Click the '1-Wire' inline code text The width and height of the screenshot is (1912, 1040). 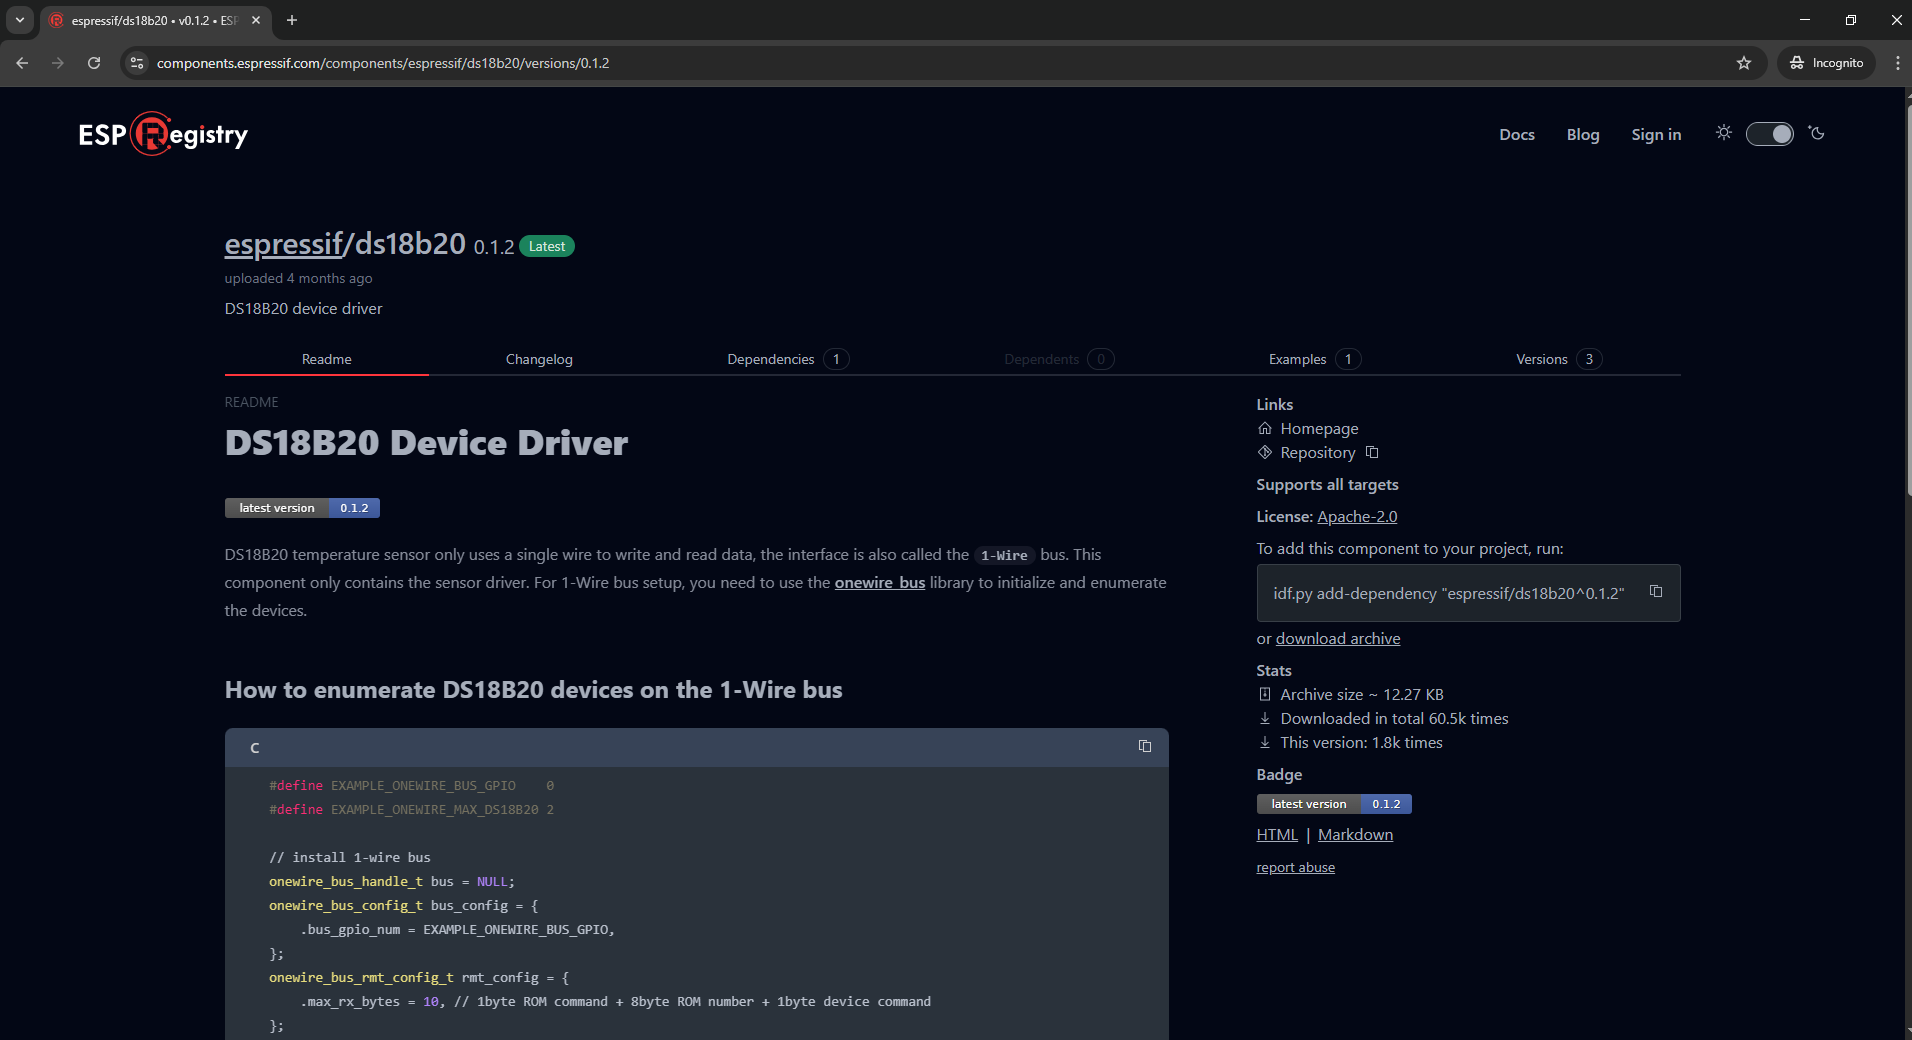tap(1004, 555)
